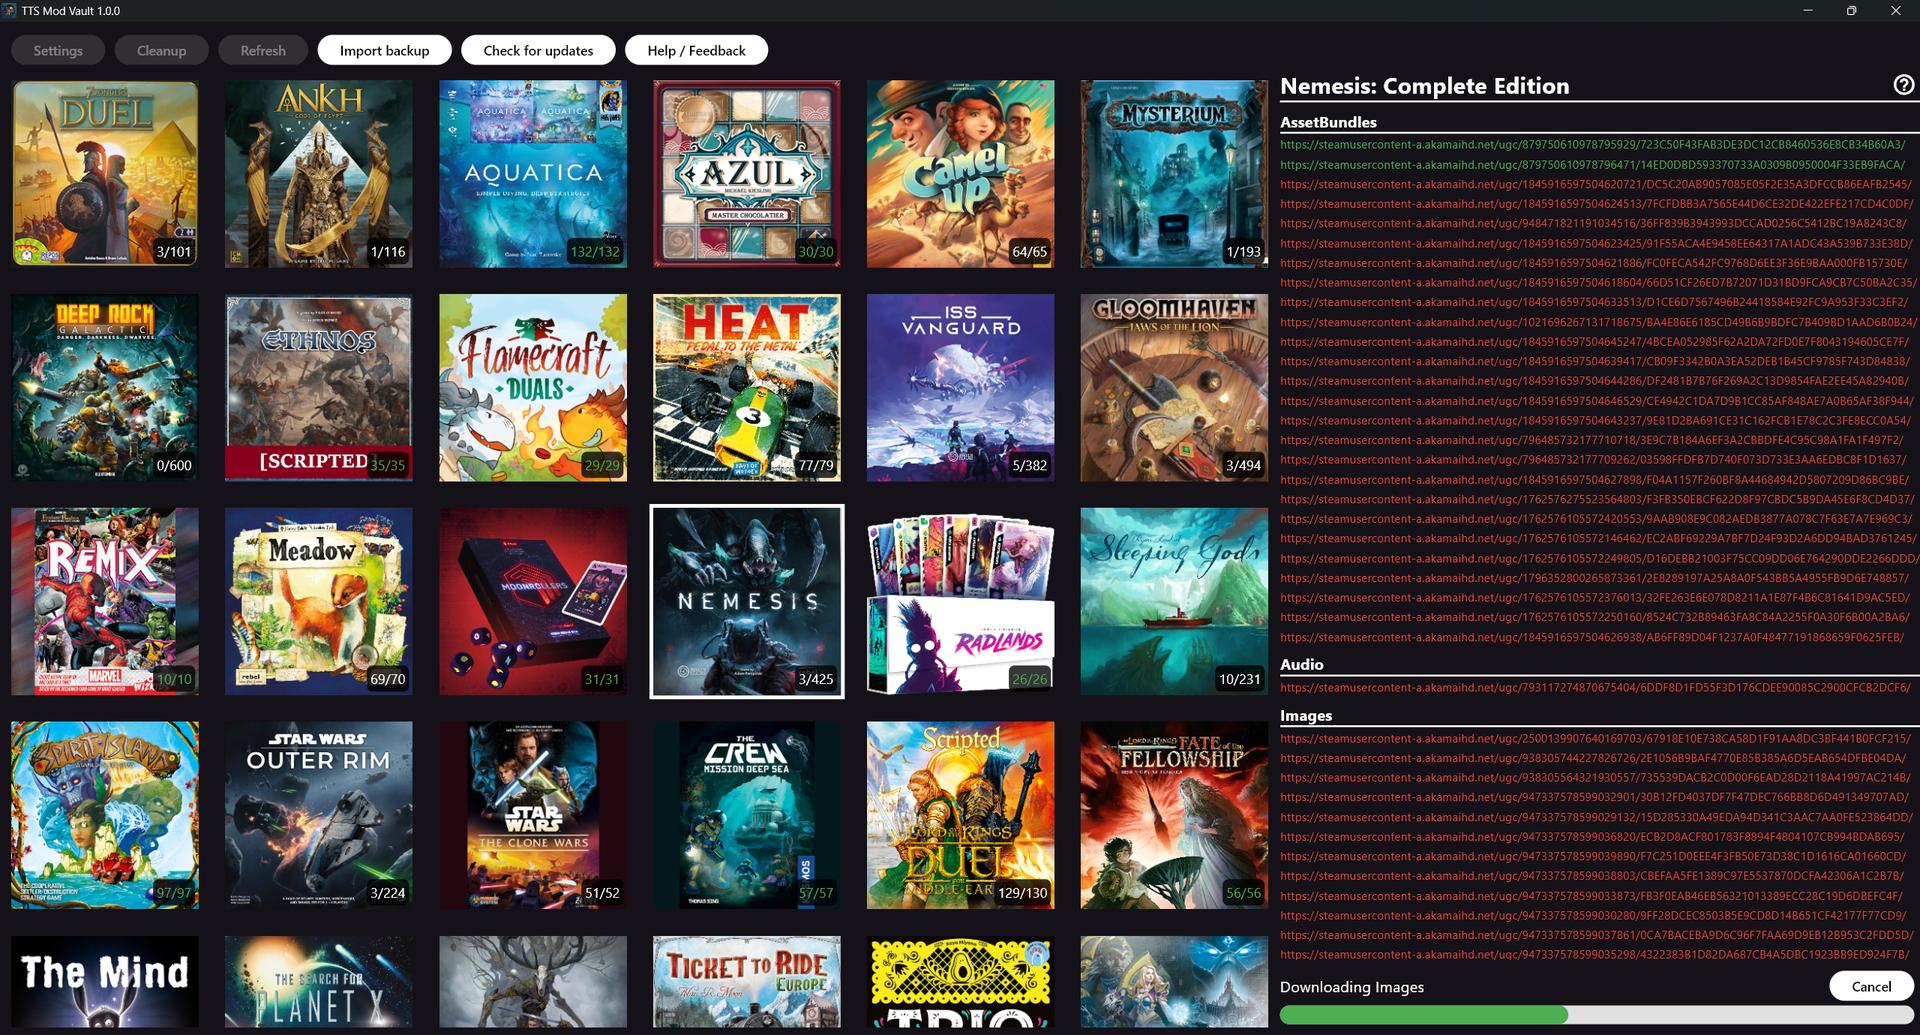
Task: Select the Azul Master Chocolatier thumbnail
Action: point(747,174)
